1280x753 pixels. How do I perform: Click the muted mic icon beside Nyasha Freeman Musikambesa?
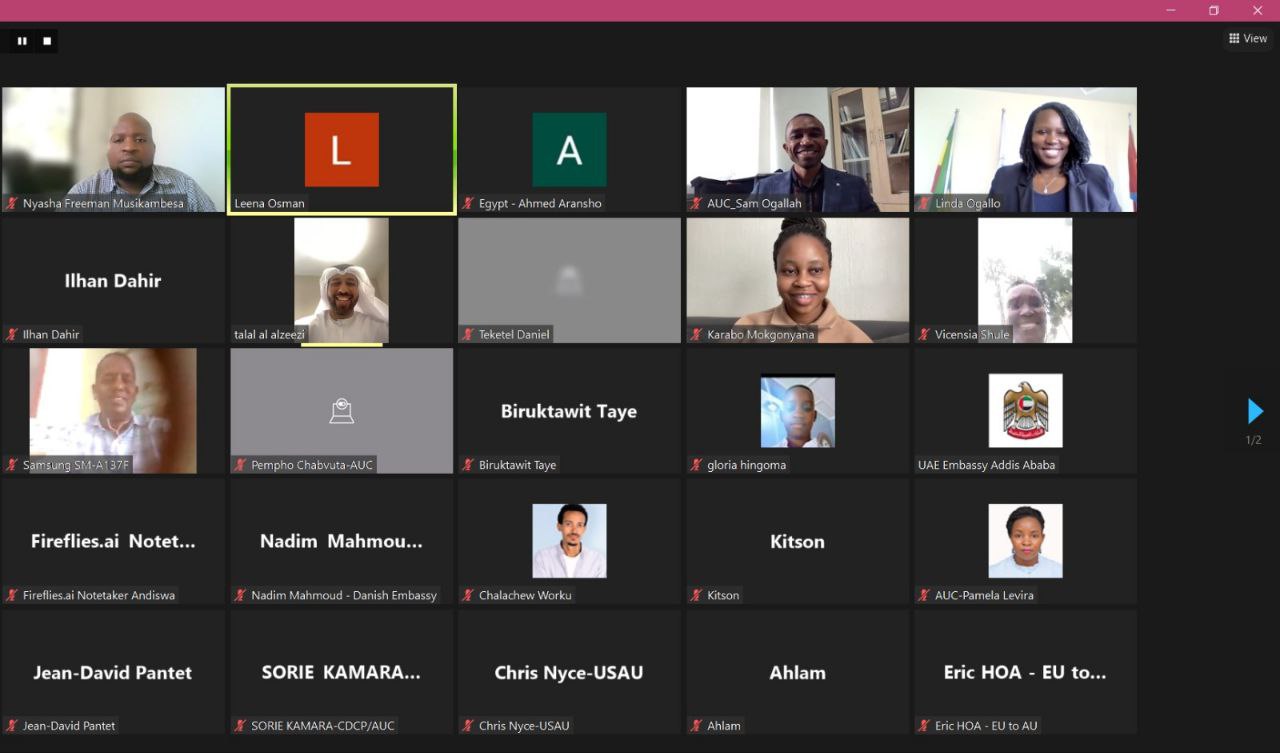12,204
